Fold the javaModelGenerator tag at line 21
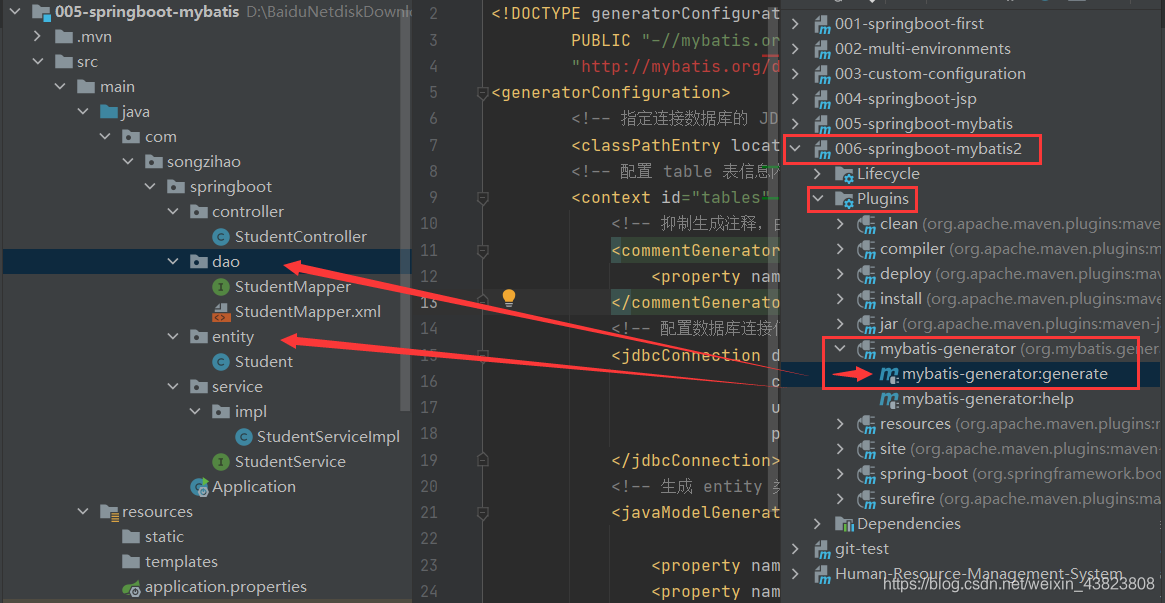The height and width of the screenshot is (603, 1165). coord(482,512)
